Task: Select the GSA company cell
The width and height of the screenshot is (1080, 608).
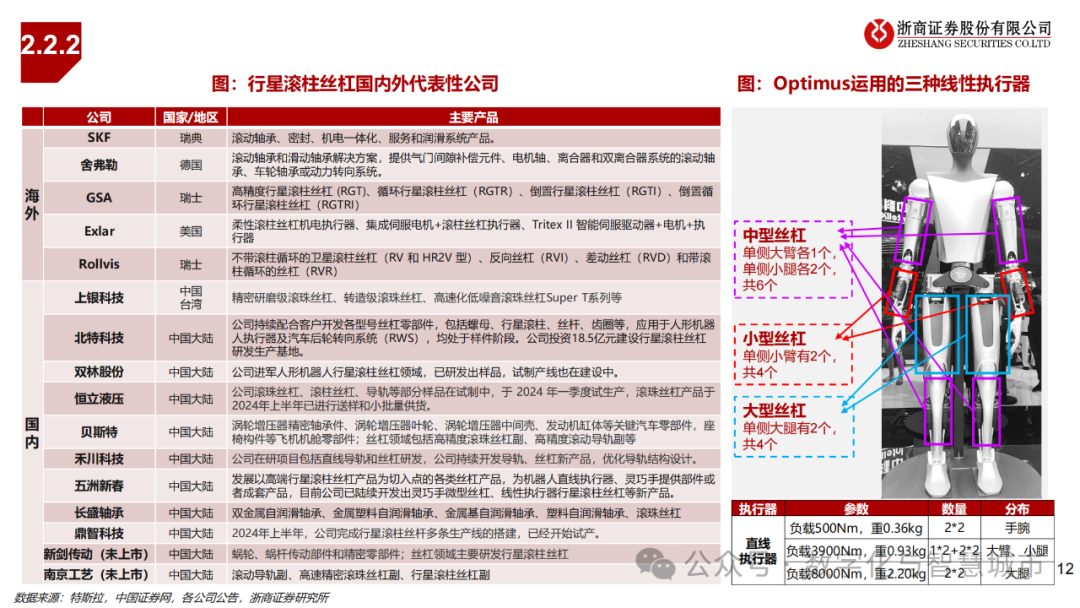Action: click(x=99, y=198)
